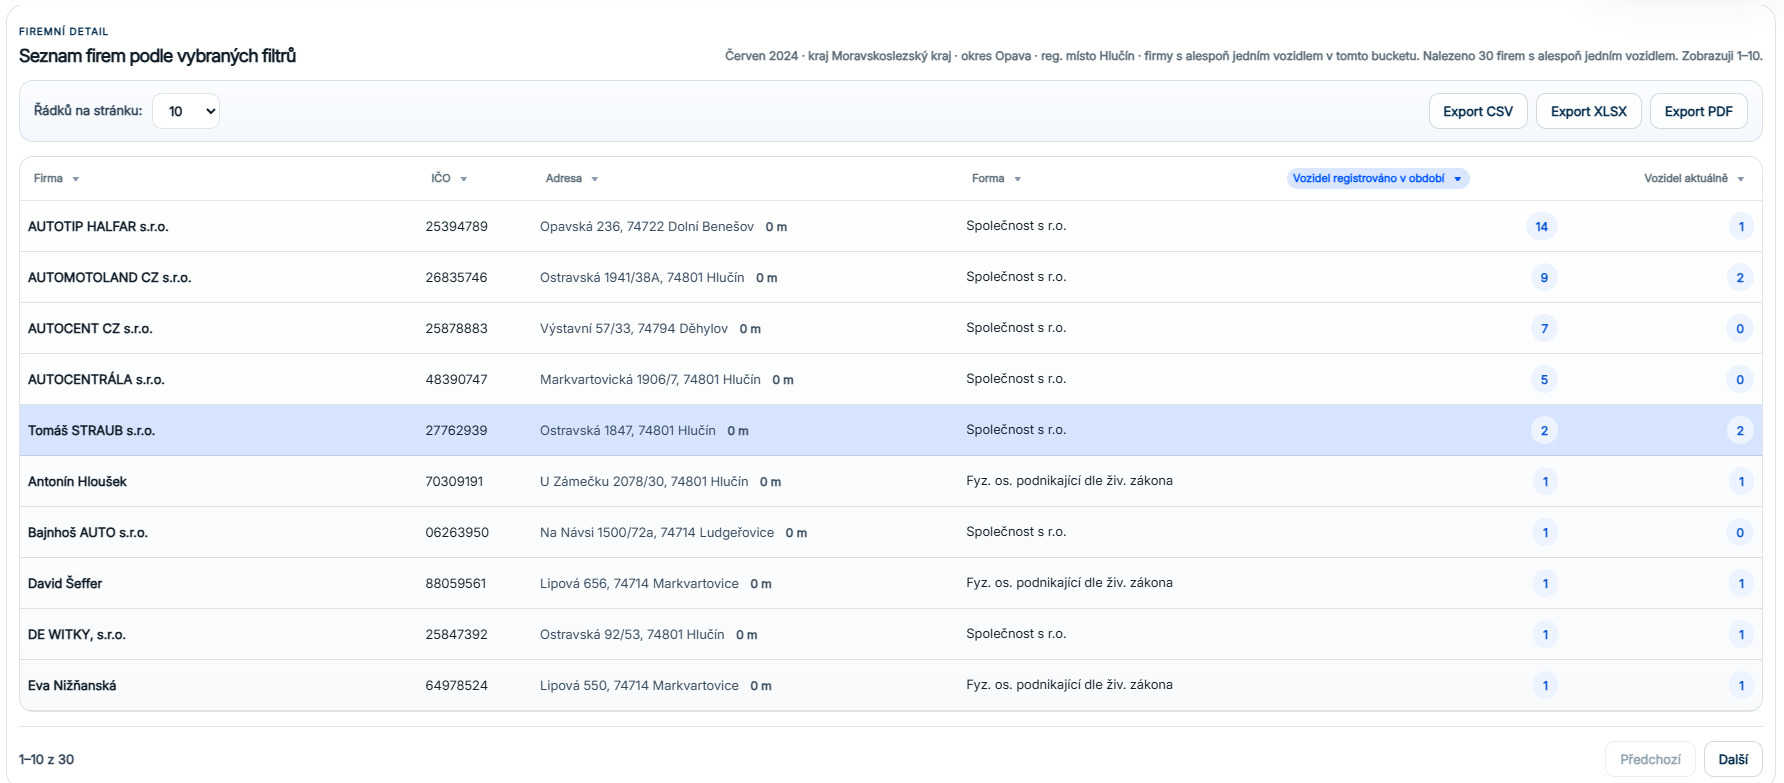The width and height of the screenshot is (1784, 783).
Task: Click Forma cell of David Šeffer row
Action: [x=1069, y=583]
